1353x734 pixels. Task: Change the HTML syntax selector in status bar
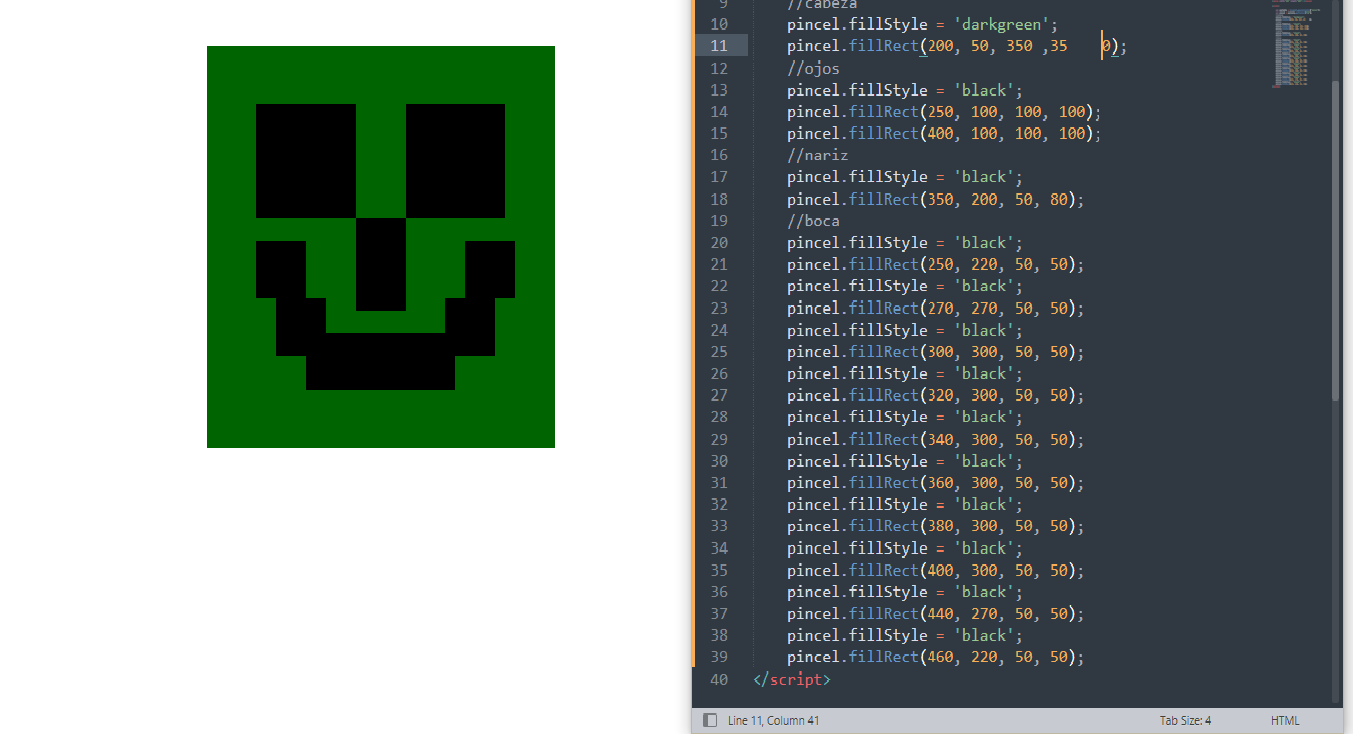[x=1285, y=720]
